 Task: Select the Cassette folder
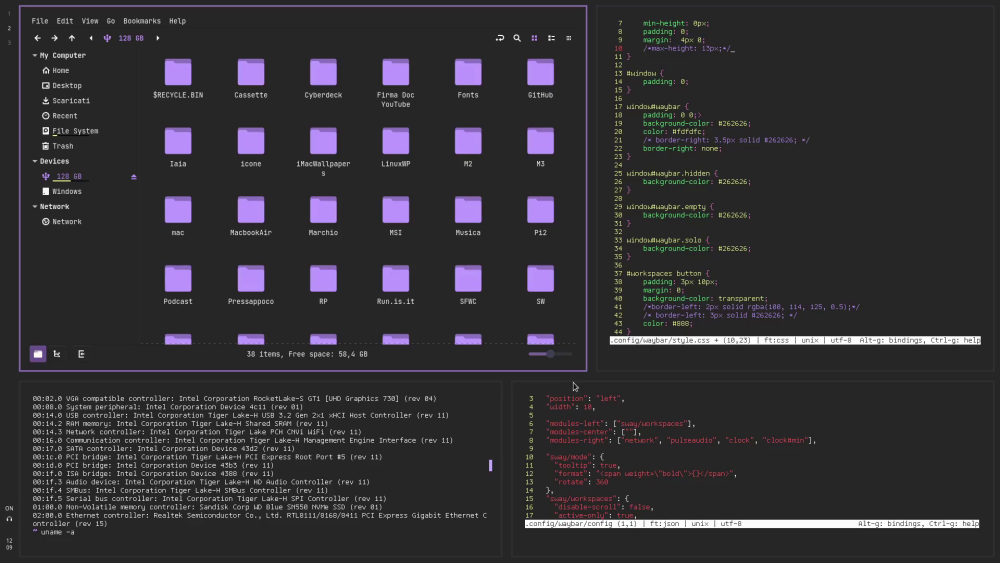coord(251,79)
